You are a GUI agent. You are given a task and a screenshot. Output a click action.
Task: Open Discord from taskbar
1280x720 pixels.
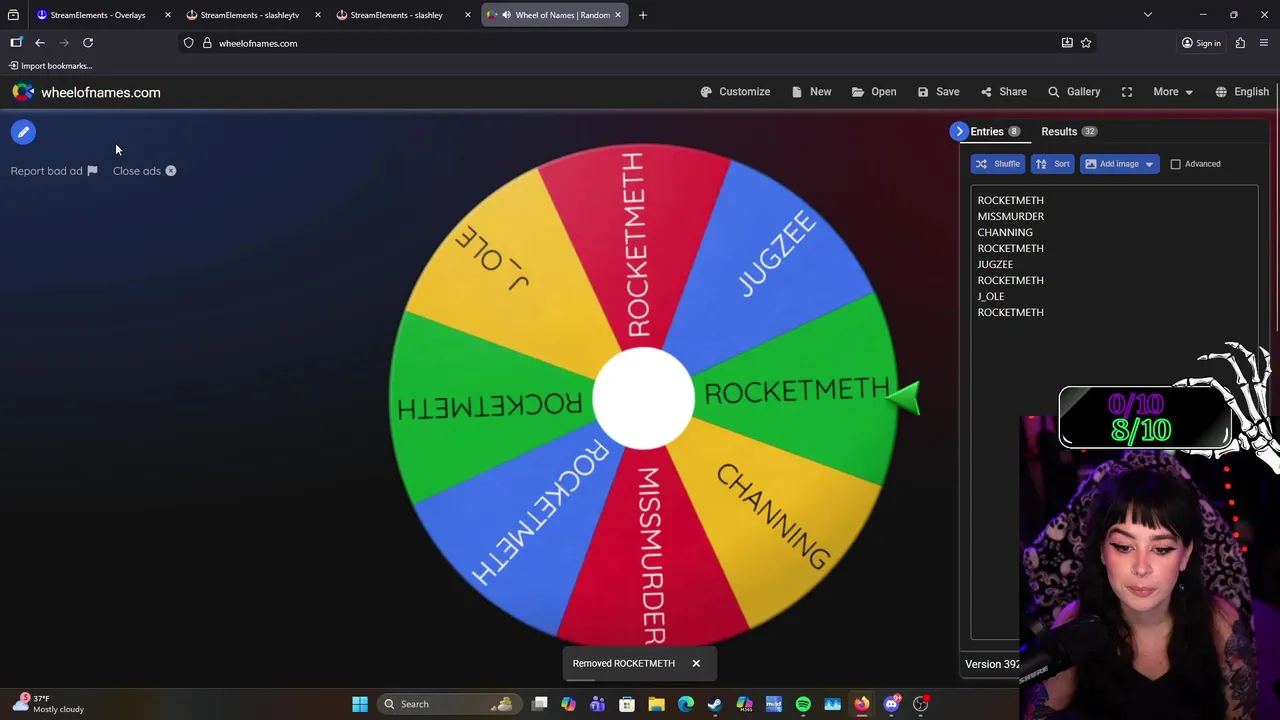891,704
